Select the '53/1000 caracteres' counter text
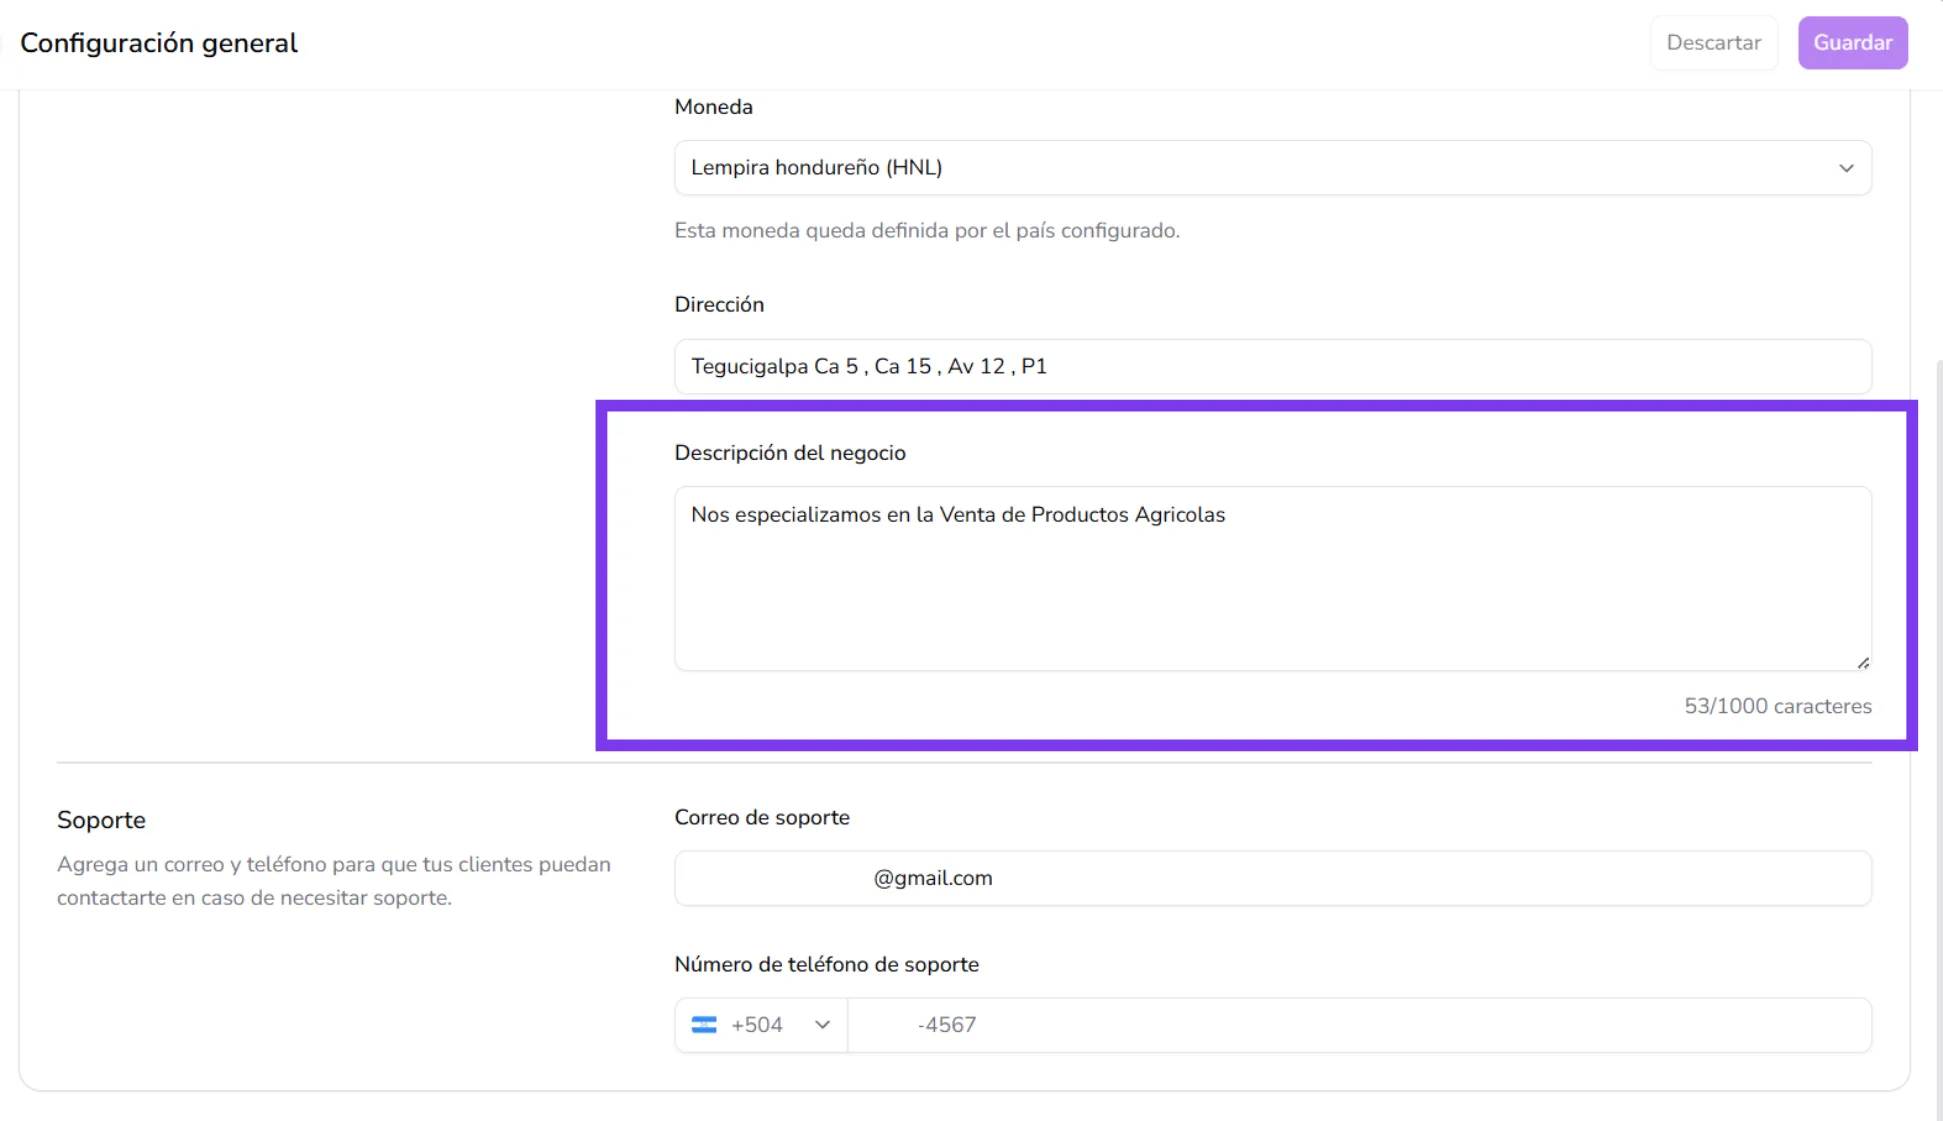Screen dimensions: 1943x1121 (1777, 706)
